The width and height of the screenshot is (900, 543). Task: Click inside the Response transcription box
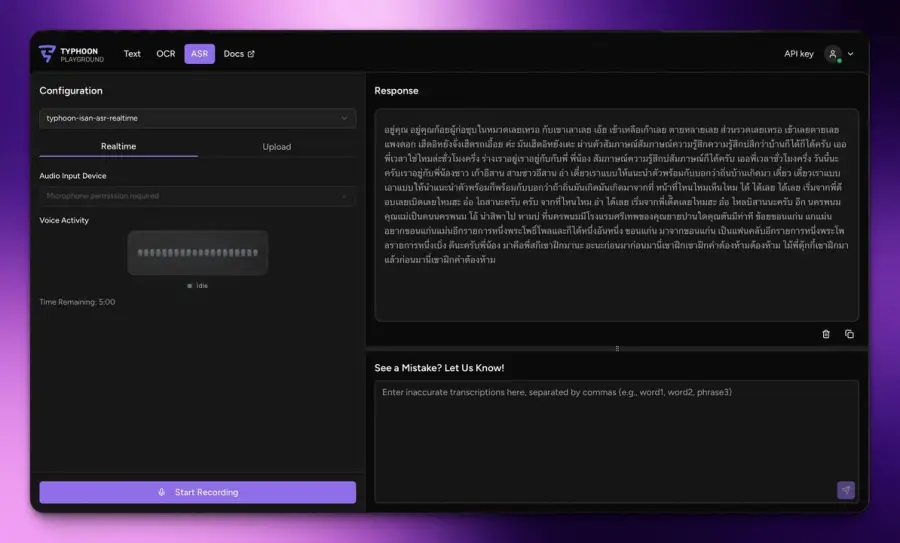[x=616, y=215]
